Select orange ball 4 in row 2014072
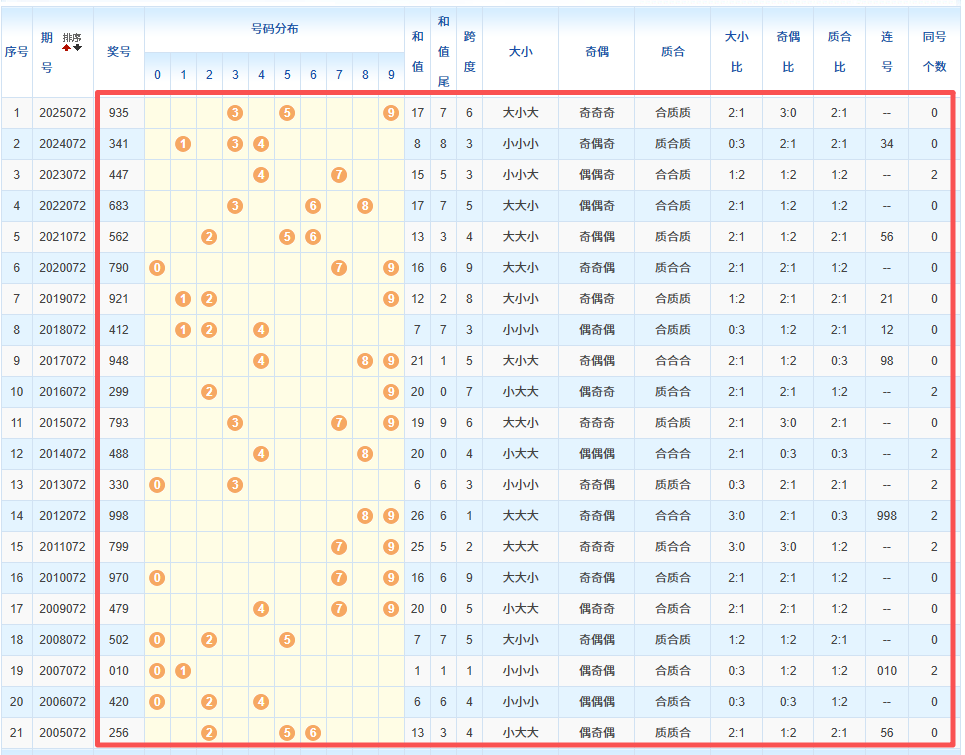 (261, 454)
